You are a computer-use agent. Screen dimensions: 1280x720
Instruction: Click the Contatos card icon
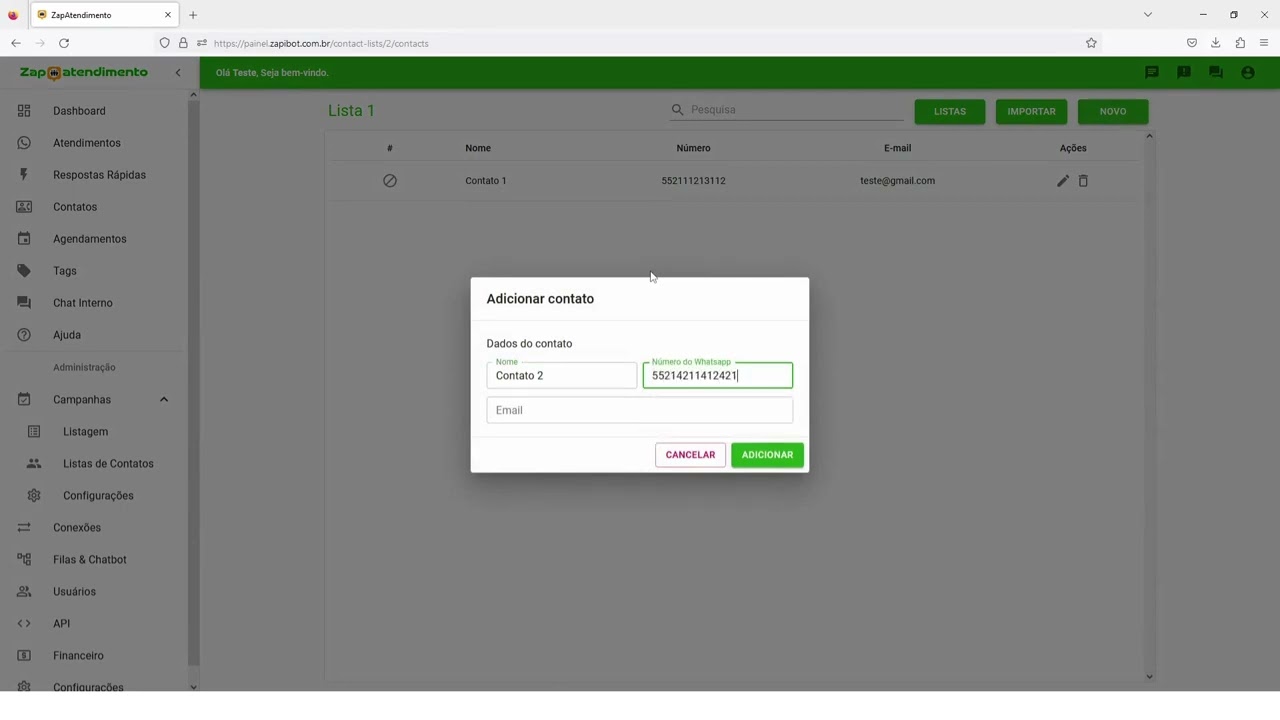point(24,207)
